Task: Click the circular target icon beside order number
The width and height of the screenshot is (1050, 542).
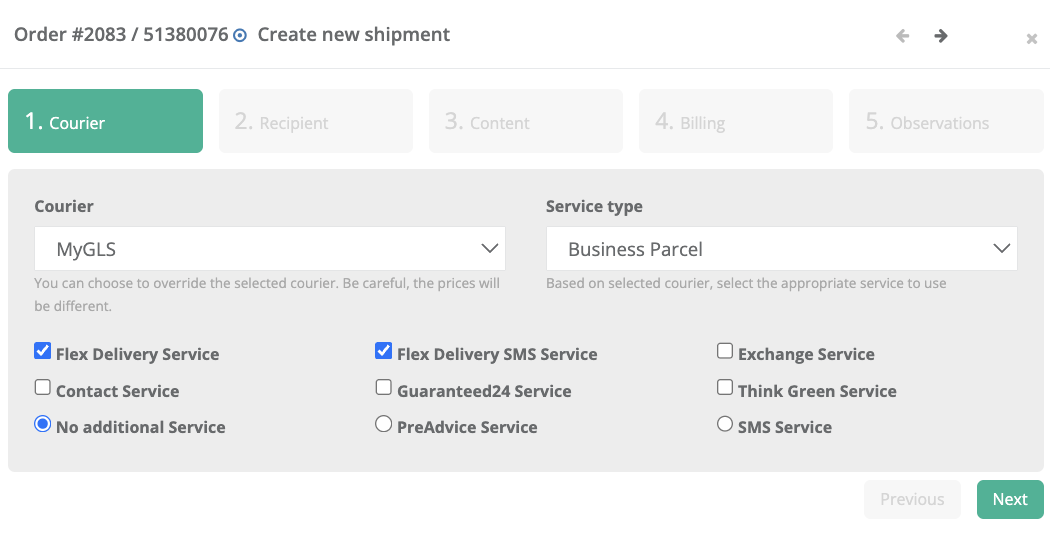Action: 240,35
